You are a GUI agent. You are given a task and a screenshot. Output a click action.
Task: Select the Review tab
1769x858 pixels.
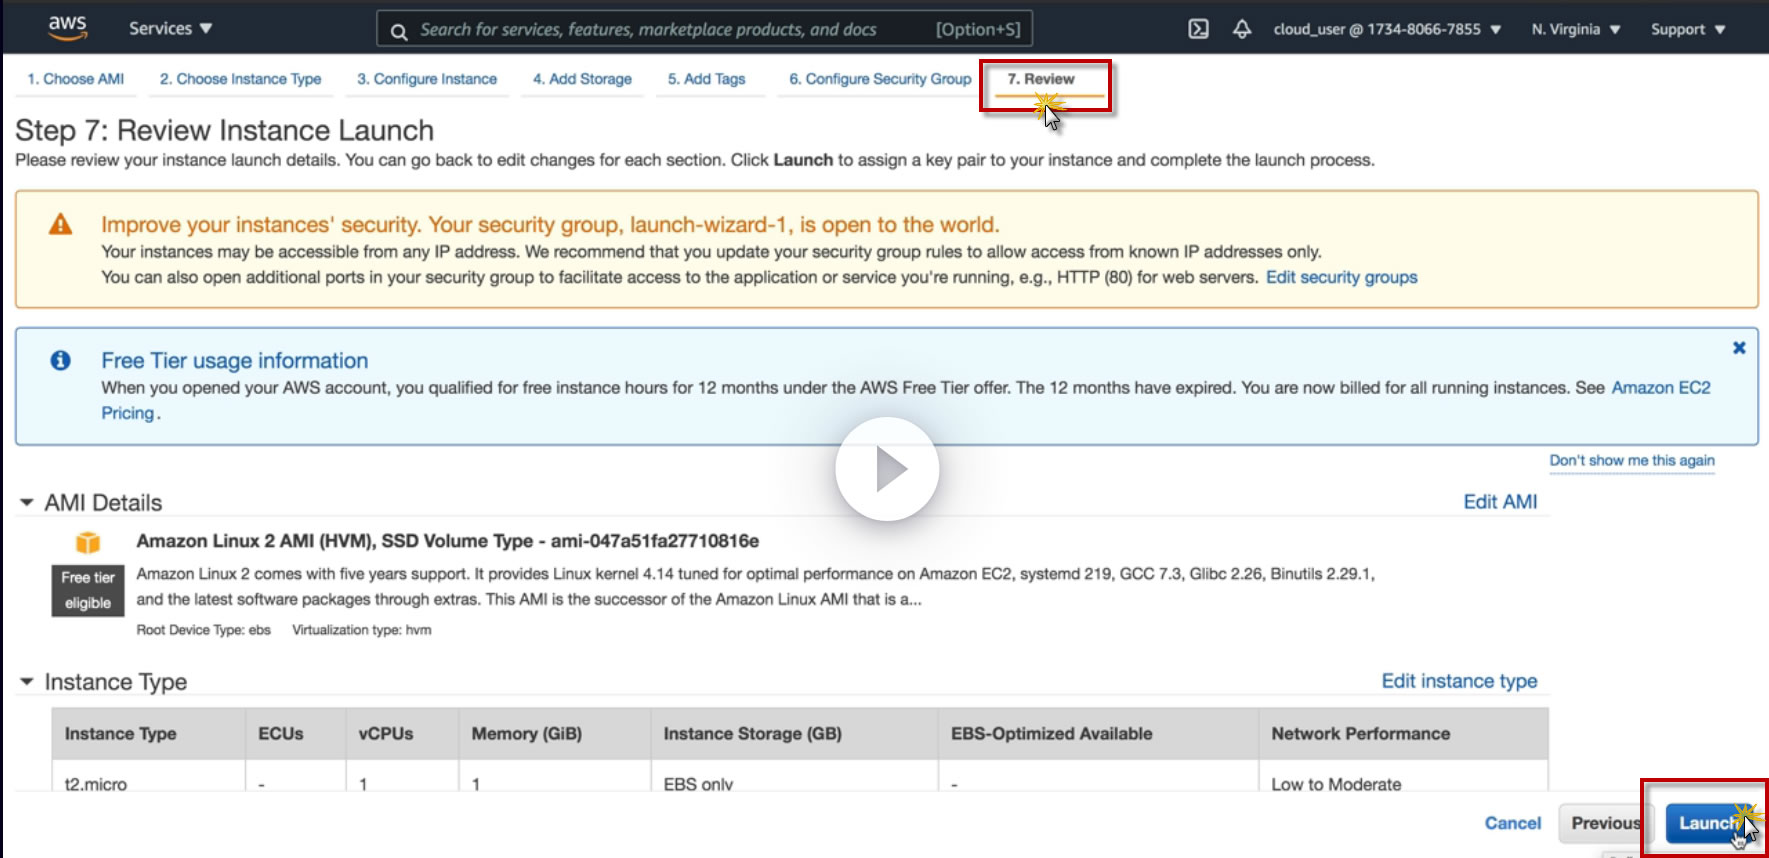tap(1041, 79)
